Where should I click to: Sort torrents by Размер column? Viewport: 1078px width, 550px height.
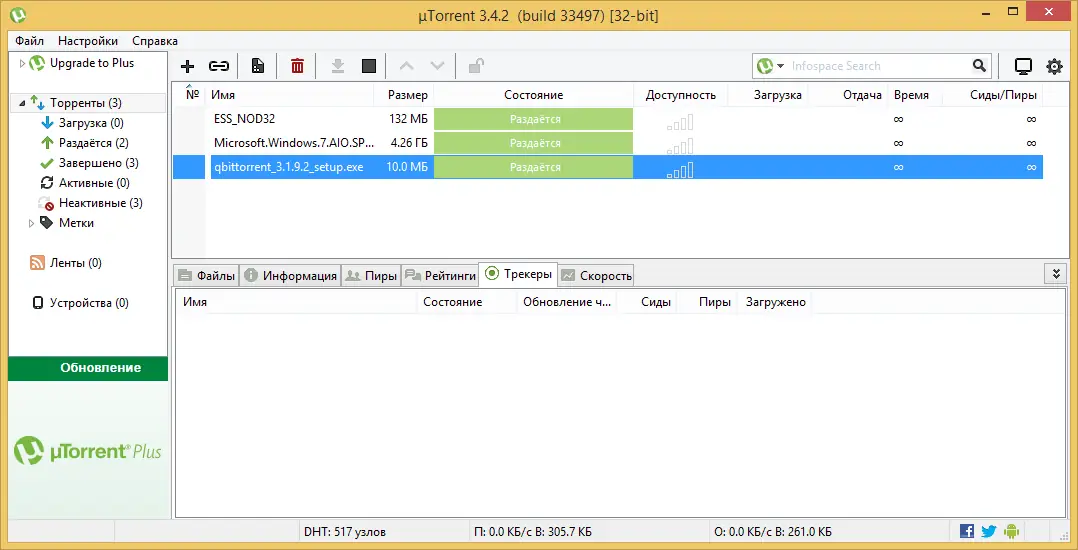pos(404,95)
